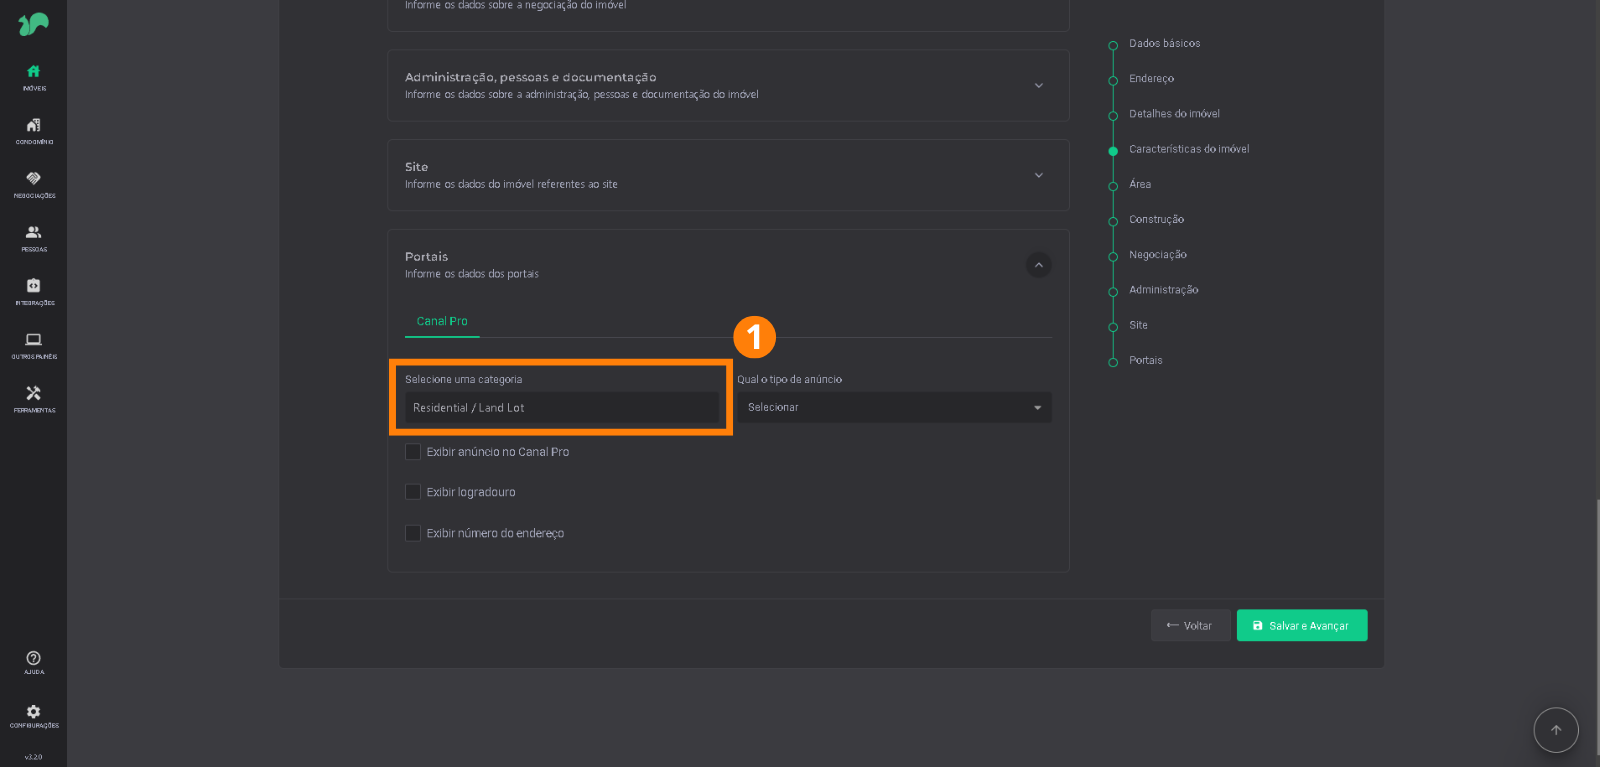The height and width of the screenshot is (767, 1600).
Task: Open the Qual o tipo de anúncio dropdown
Action: [893, 408]
